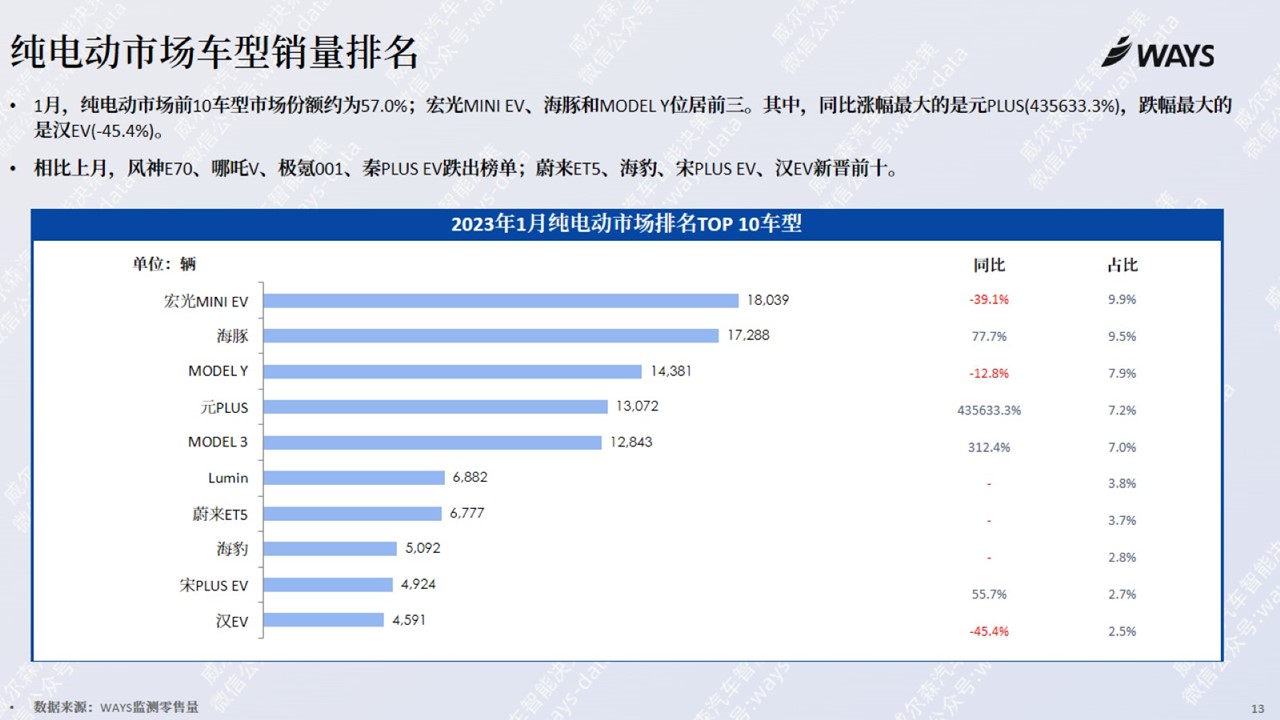Click the 元PLUS row label
This screenshot has width=1280, height=720.
pyautogui.click(x=224, y=407)
